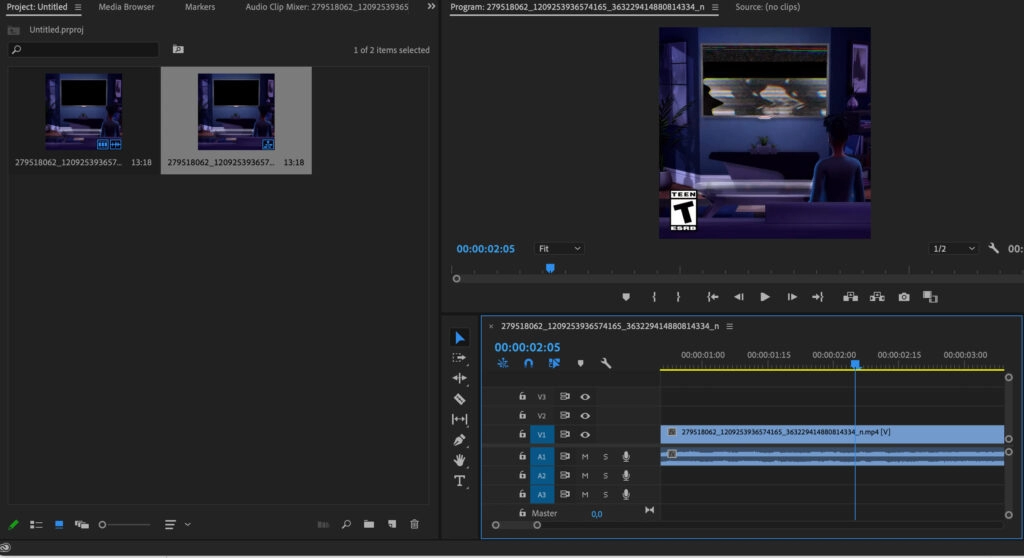Toggle lock on V2 track
Image resolution: width=1024 pixels, height=558 pixels.
[522, 416]
